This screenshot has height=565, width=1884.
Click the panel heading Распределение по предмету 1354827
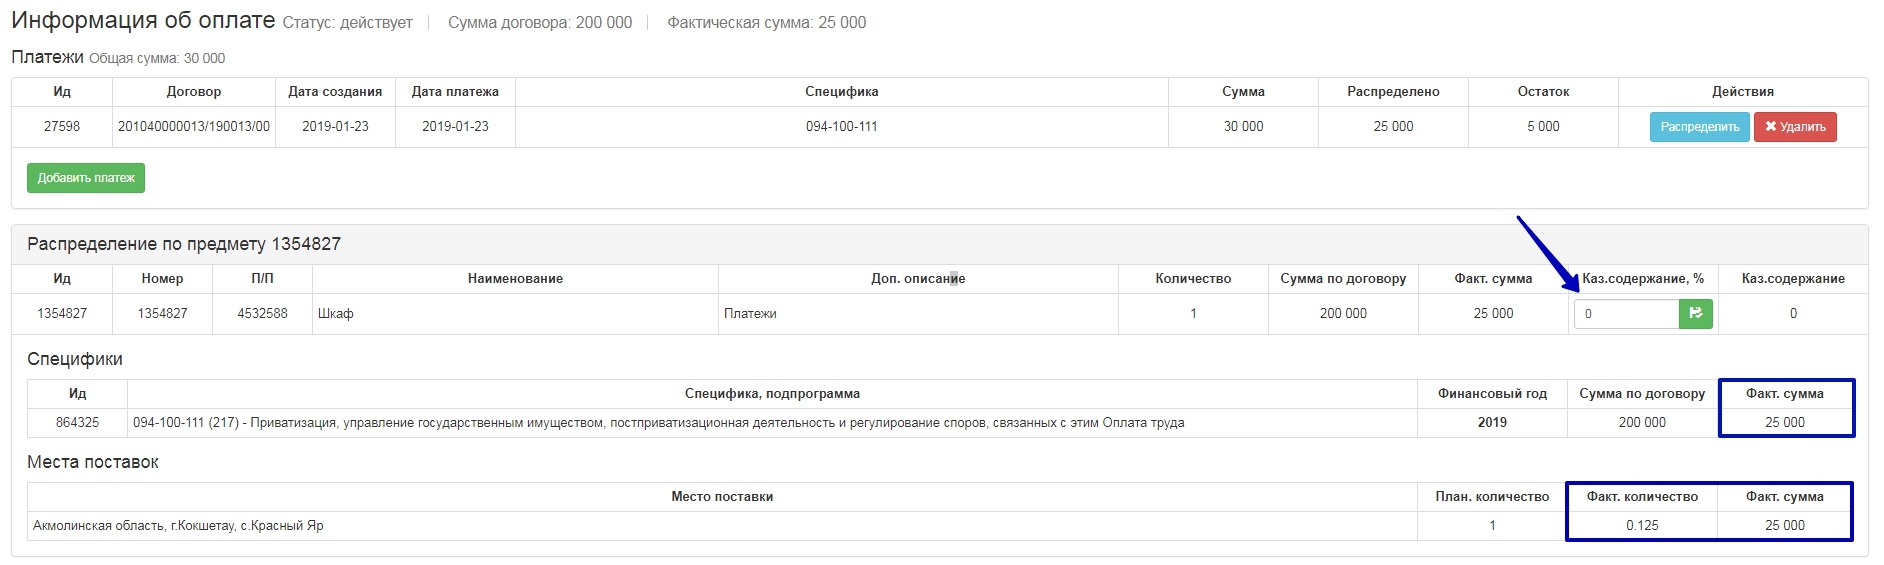tap(184, 244)
